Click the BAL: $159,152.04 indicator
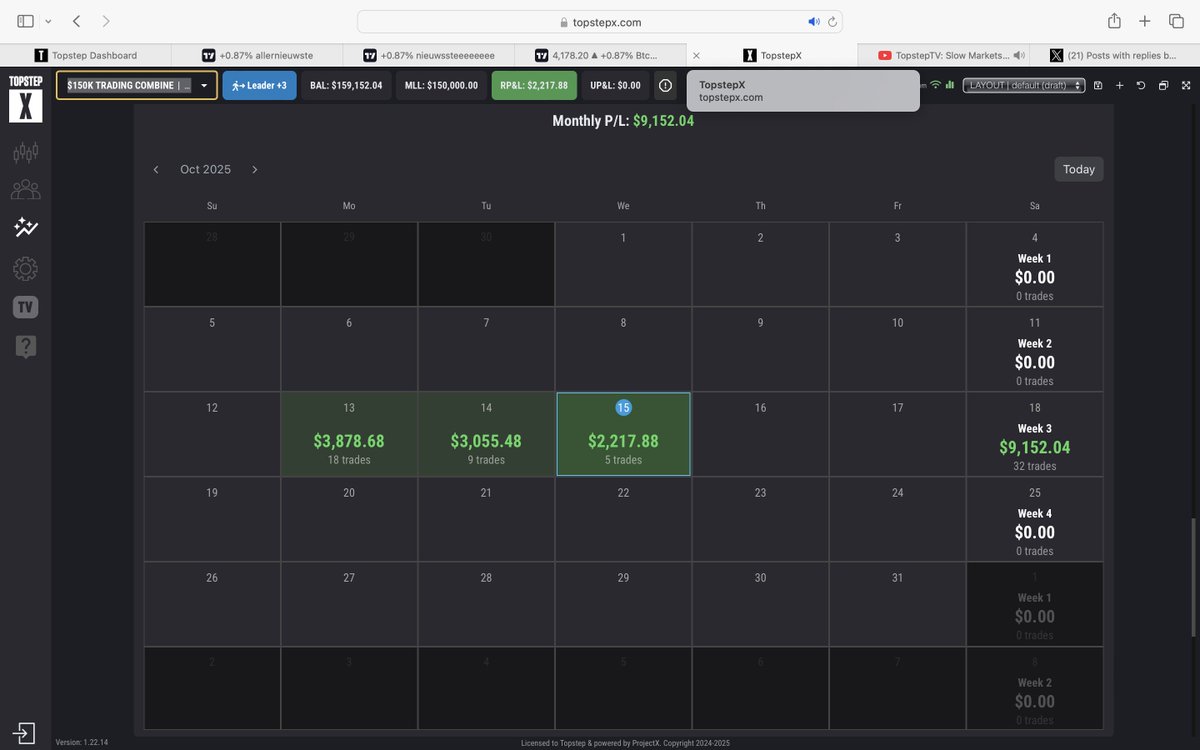1200x750 pixels. [346, 86]
